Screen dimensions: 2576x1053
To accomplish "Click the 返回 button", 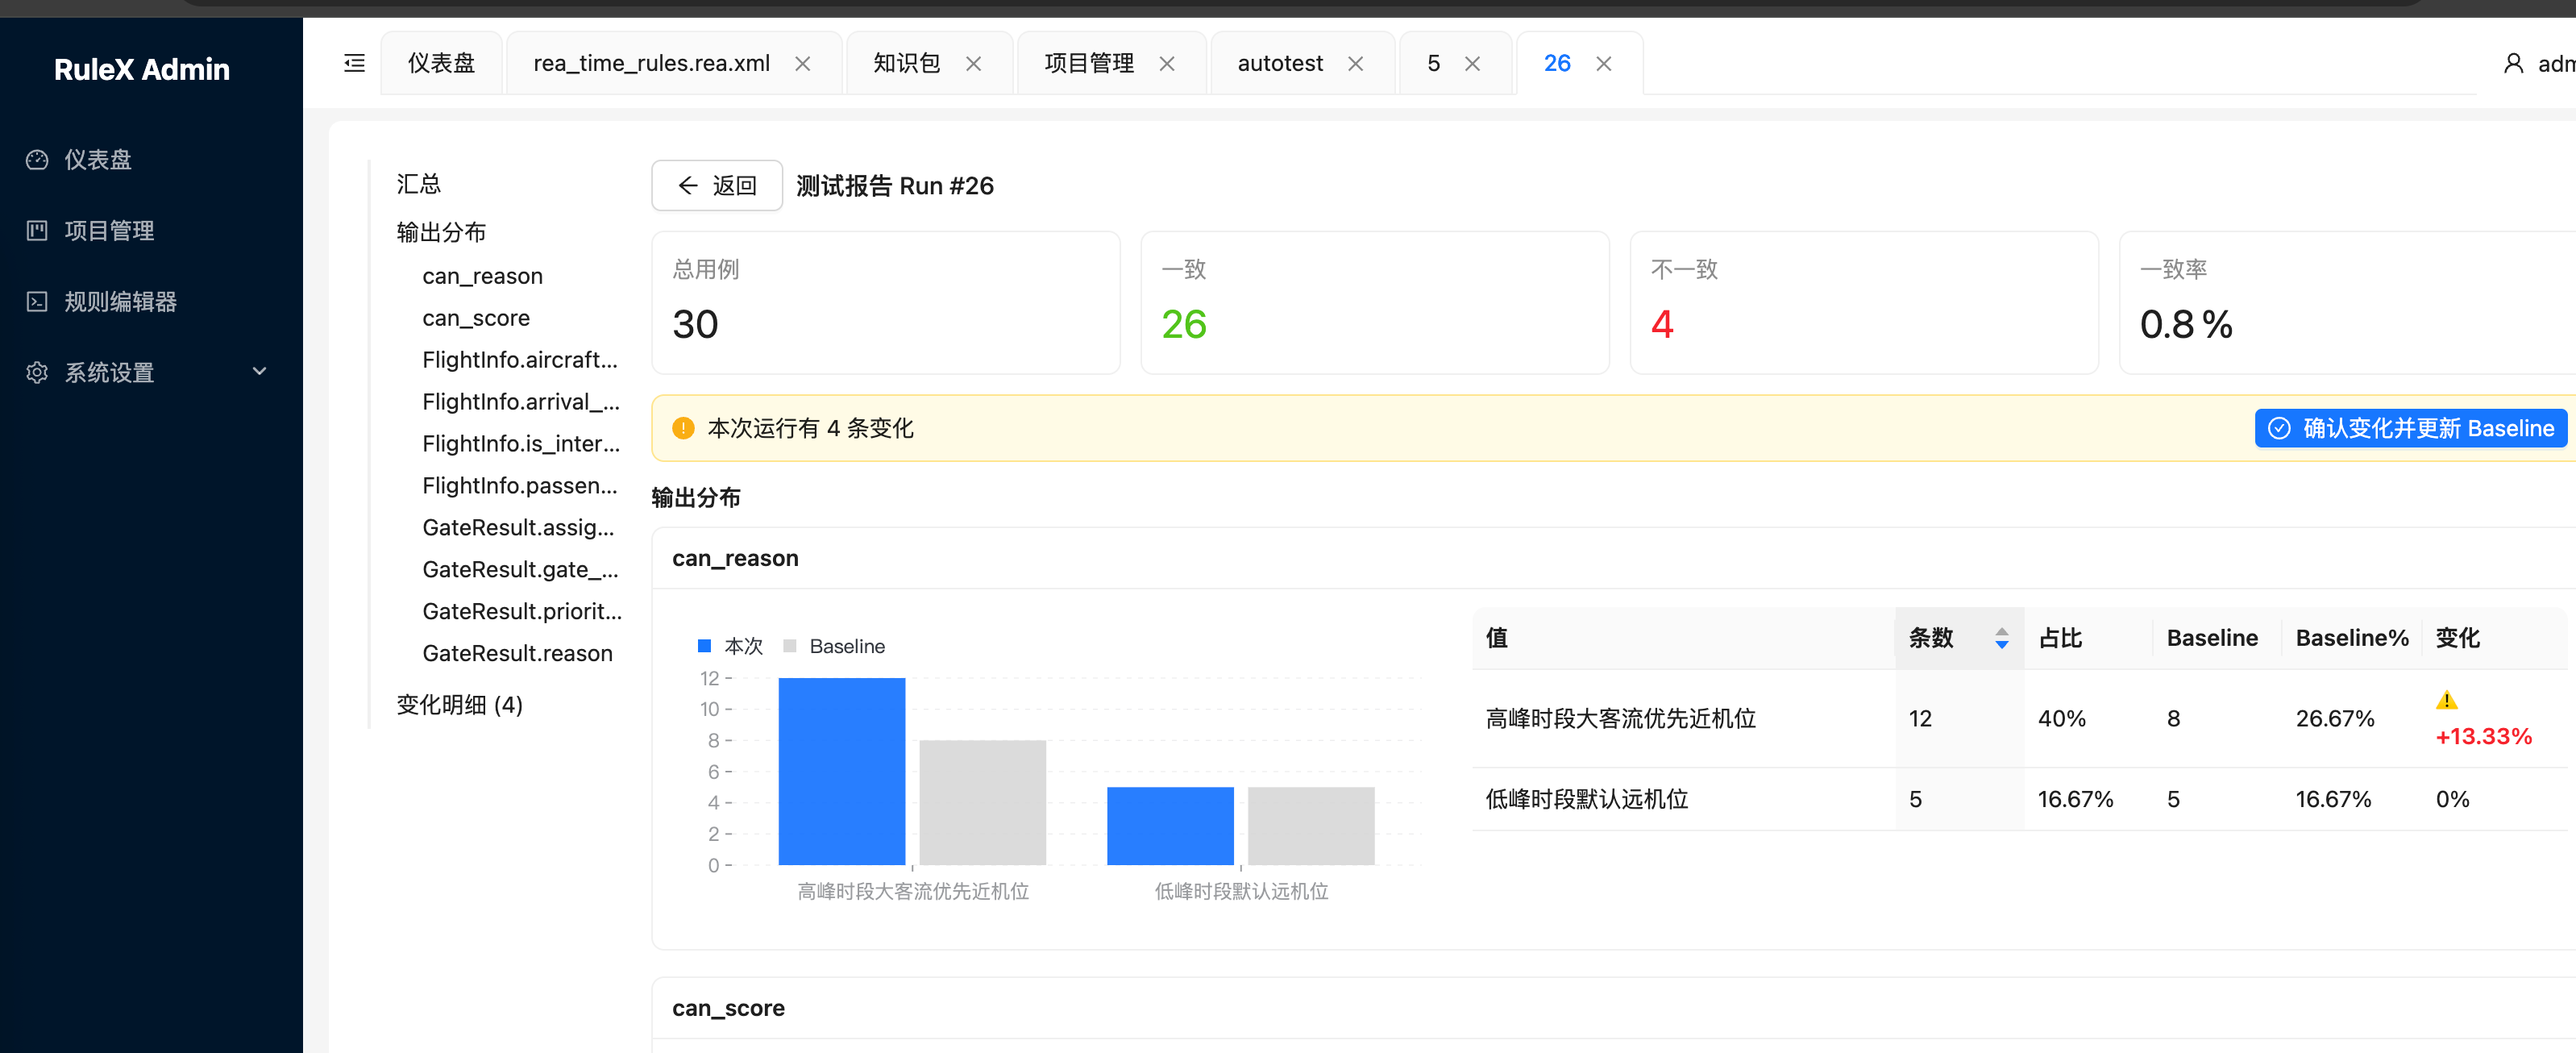I will 716,185.
